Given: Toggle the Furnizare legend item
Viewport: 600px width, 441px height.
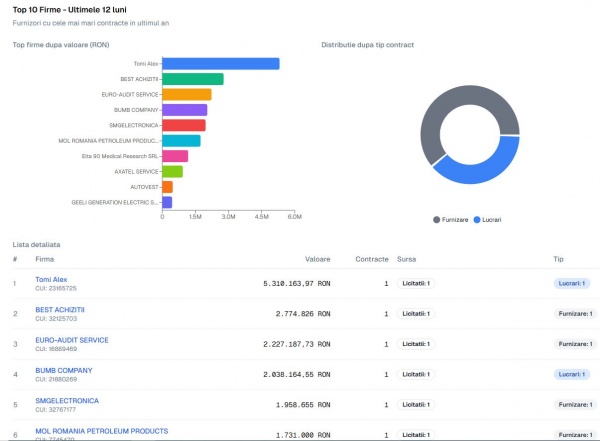Looking at the screenshot, I should [452, 219].
